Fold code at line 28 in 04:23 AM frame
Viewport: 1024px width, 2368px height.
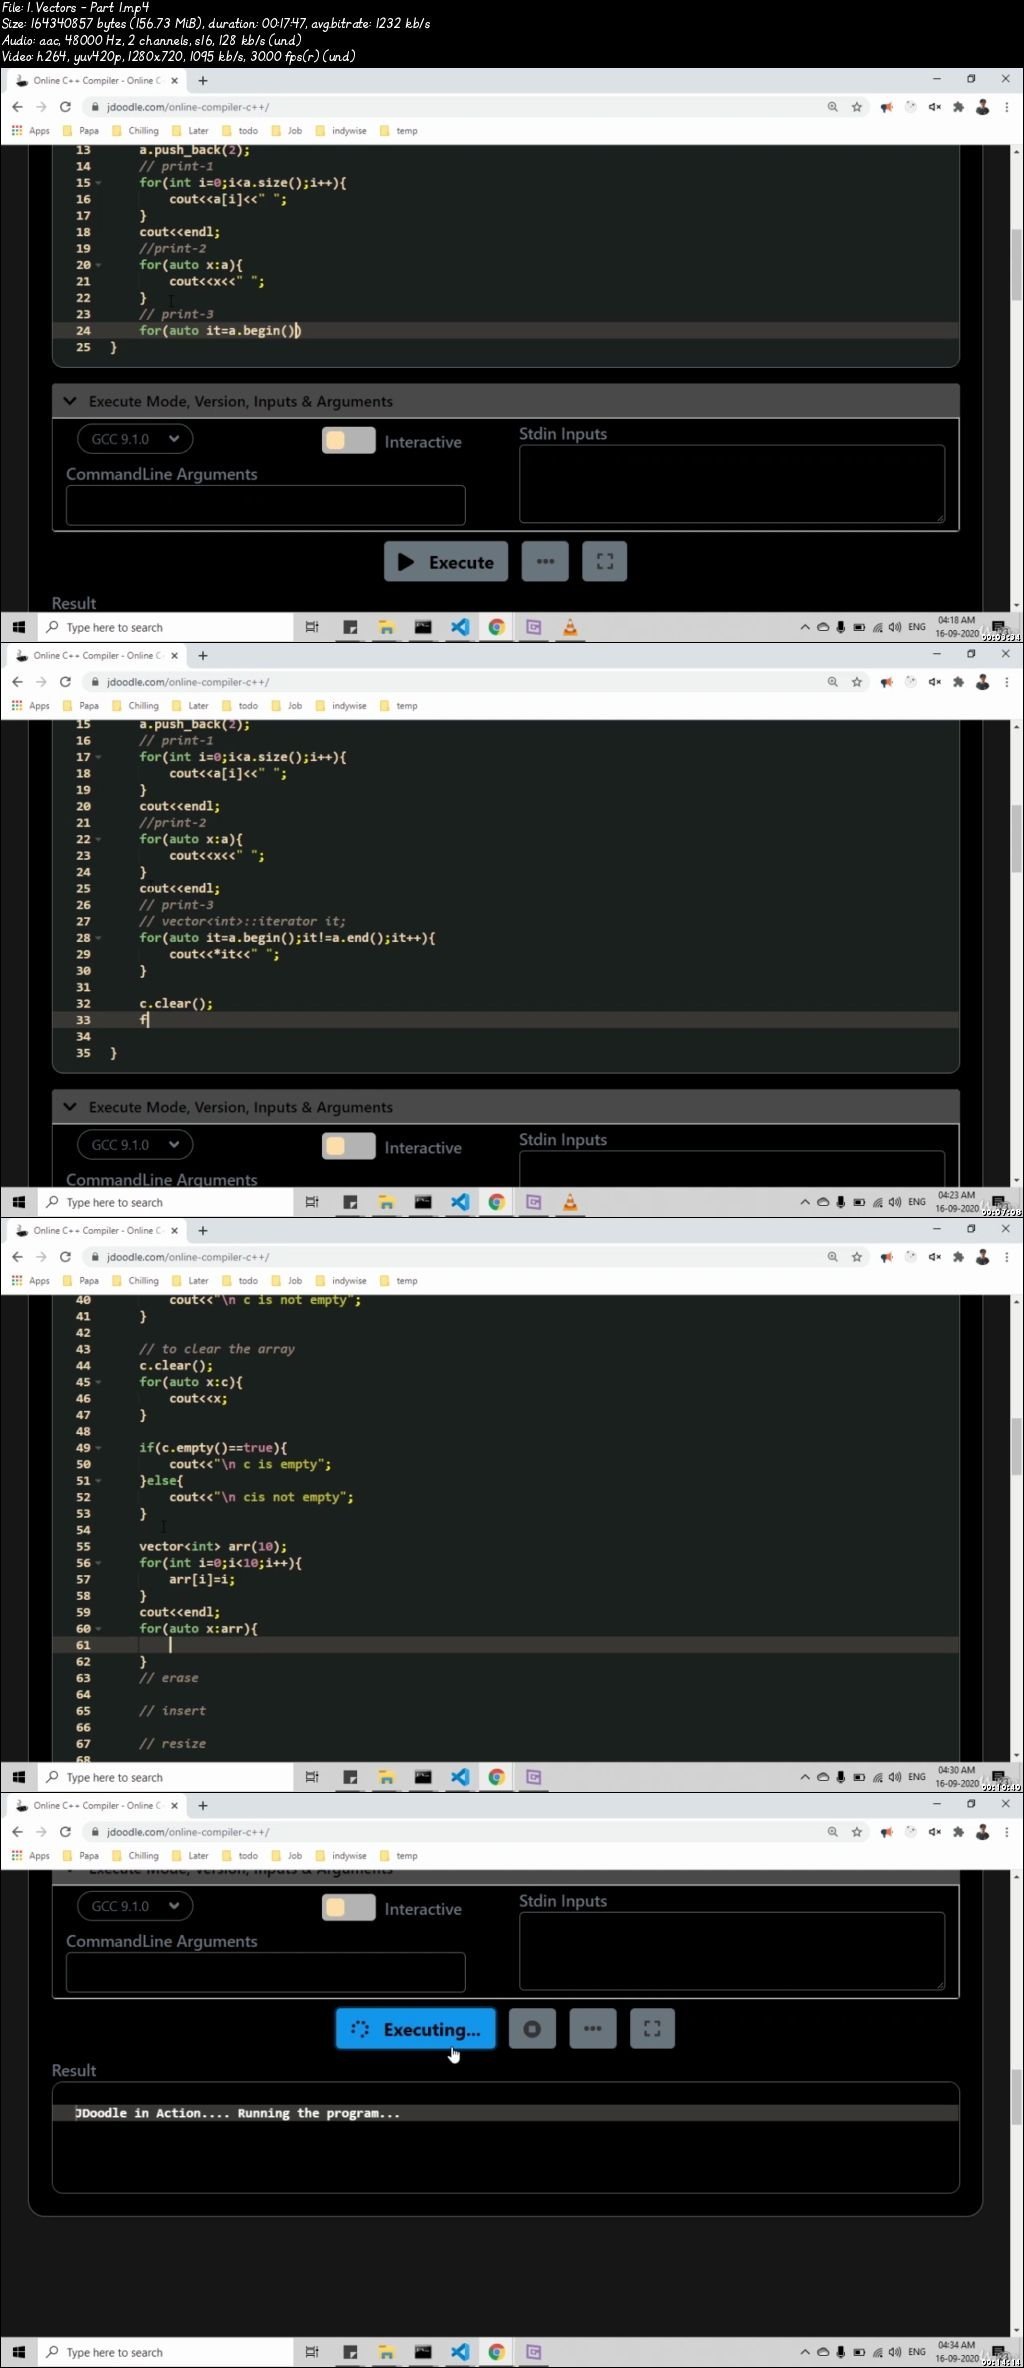98,938
